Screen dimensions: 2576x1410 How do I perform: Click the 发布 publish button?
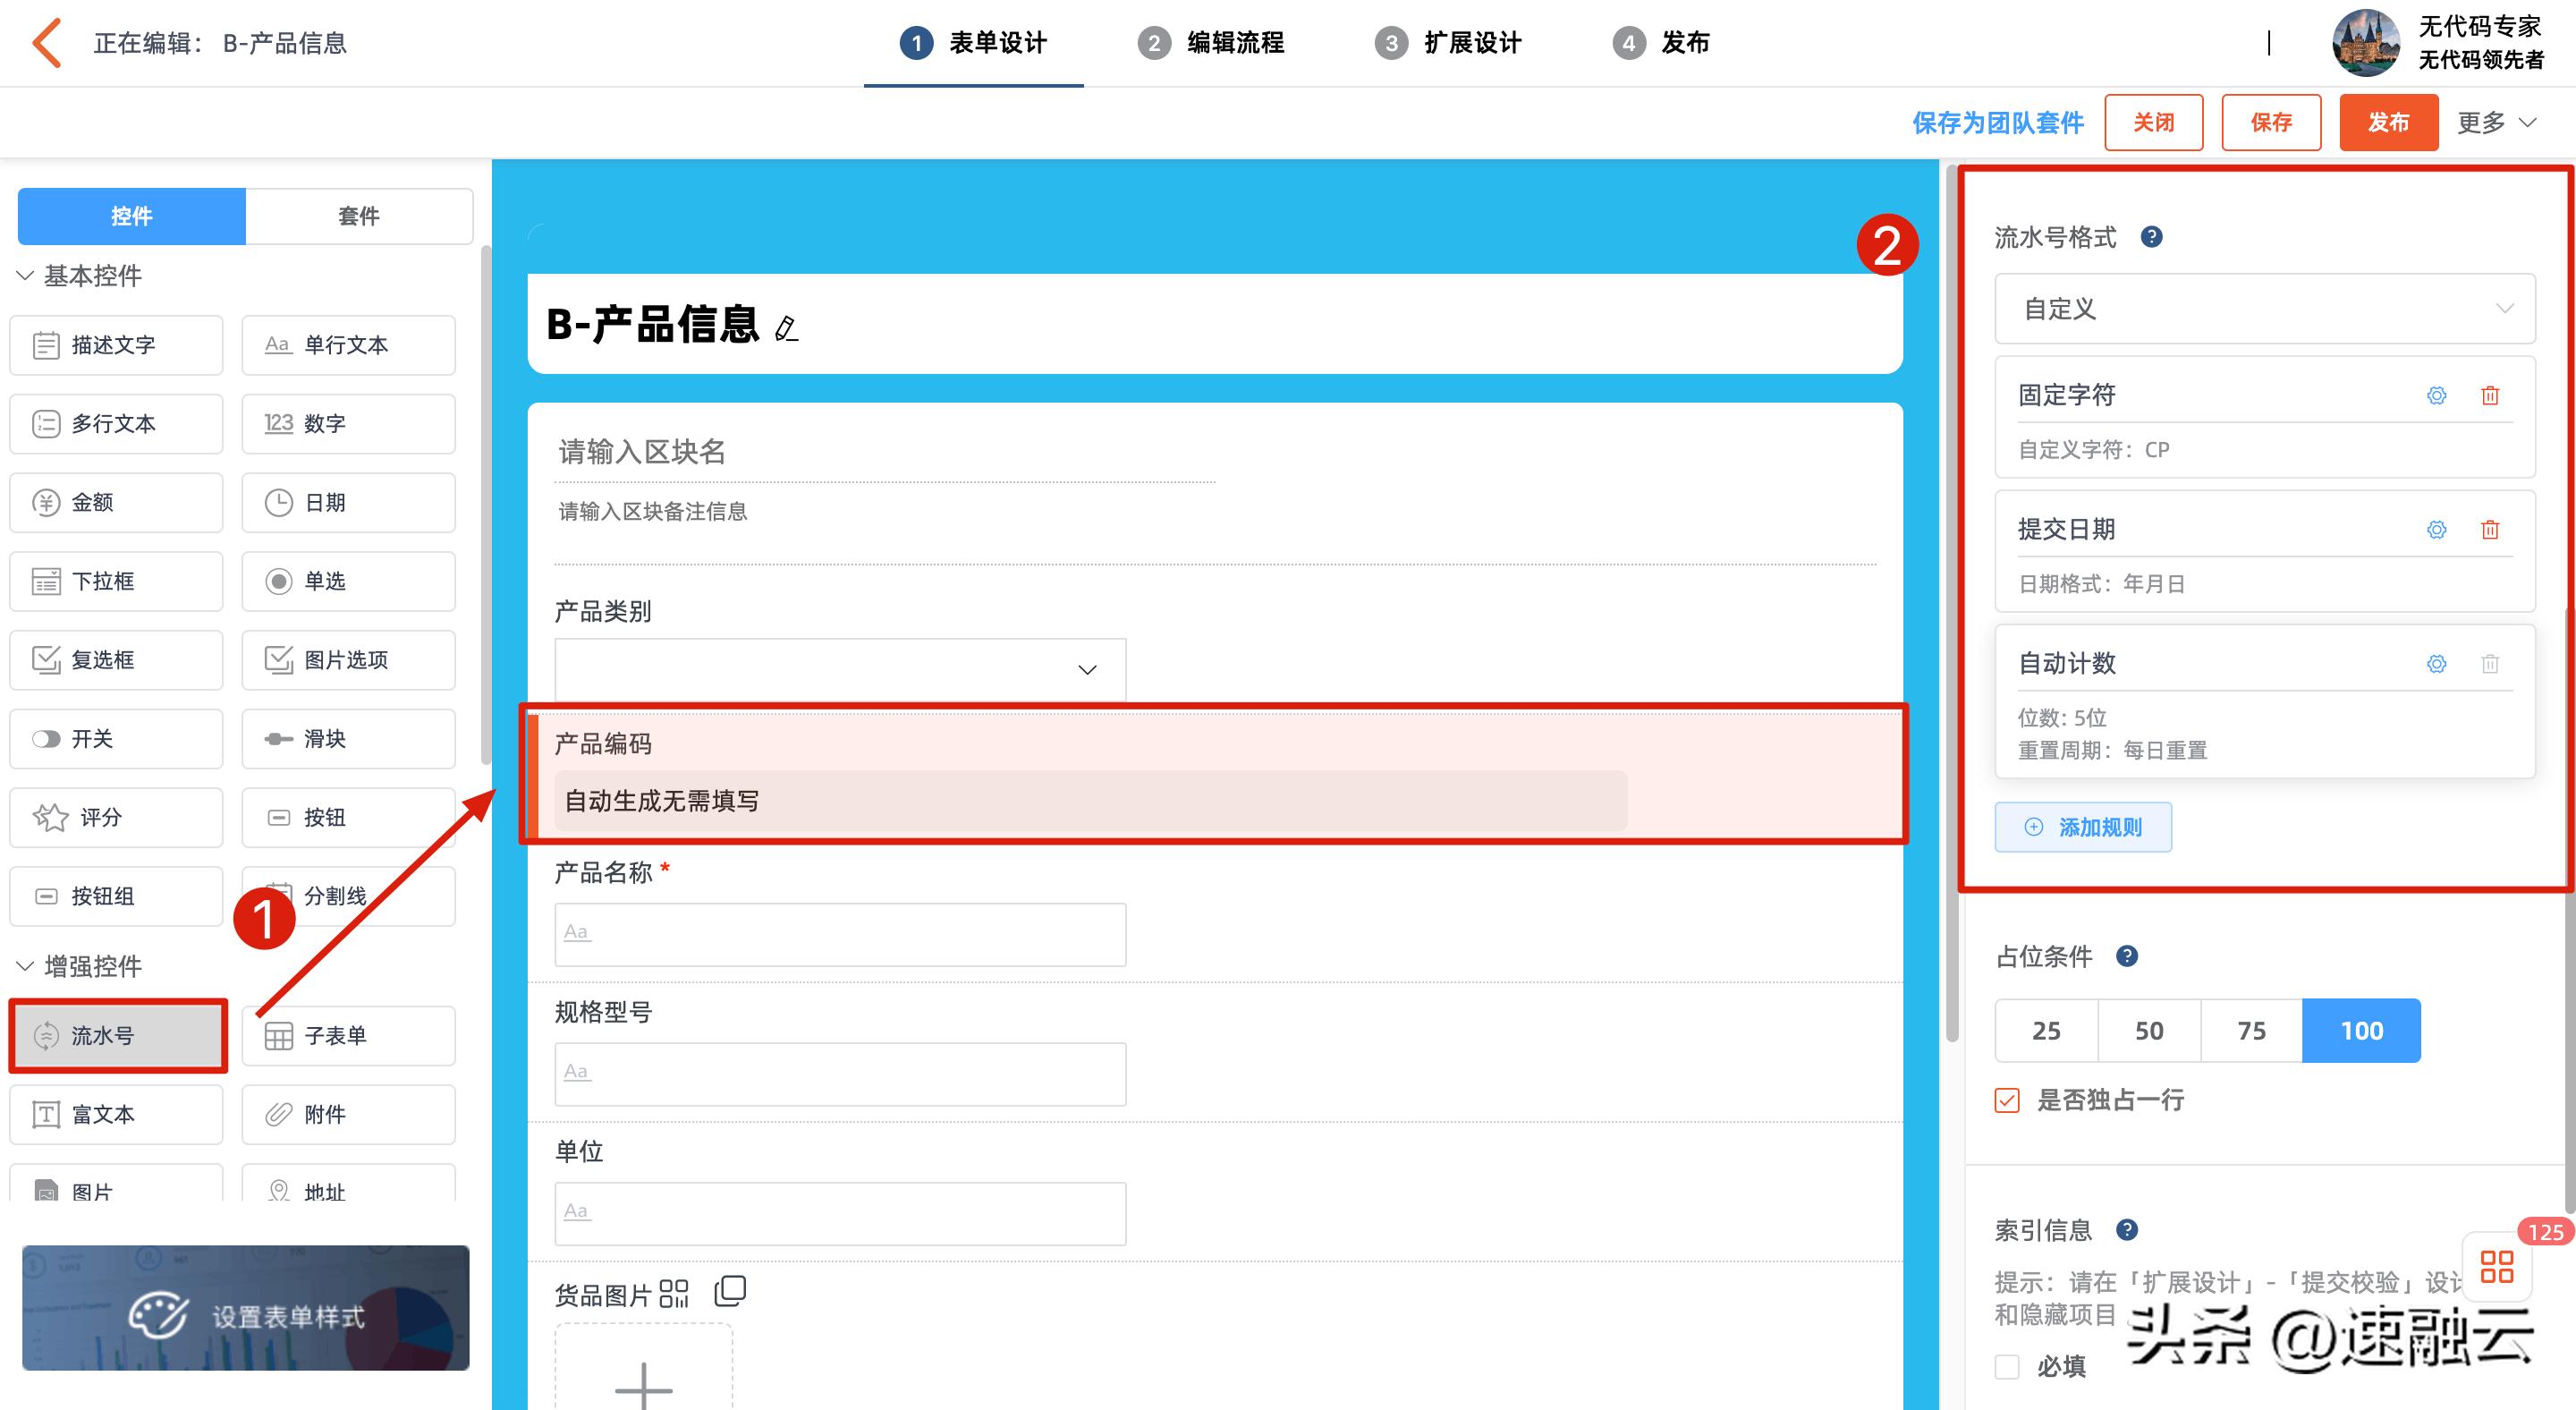point(2388,122)
